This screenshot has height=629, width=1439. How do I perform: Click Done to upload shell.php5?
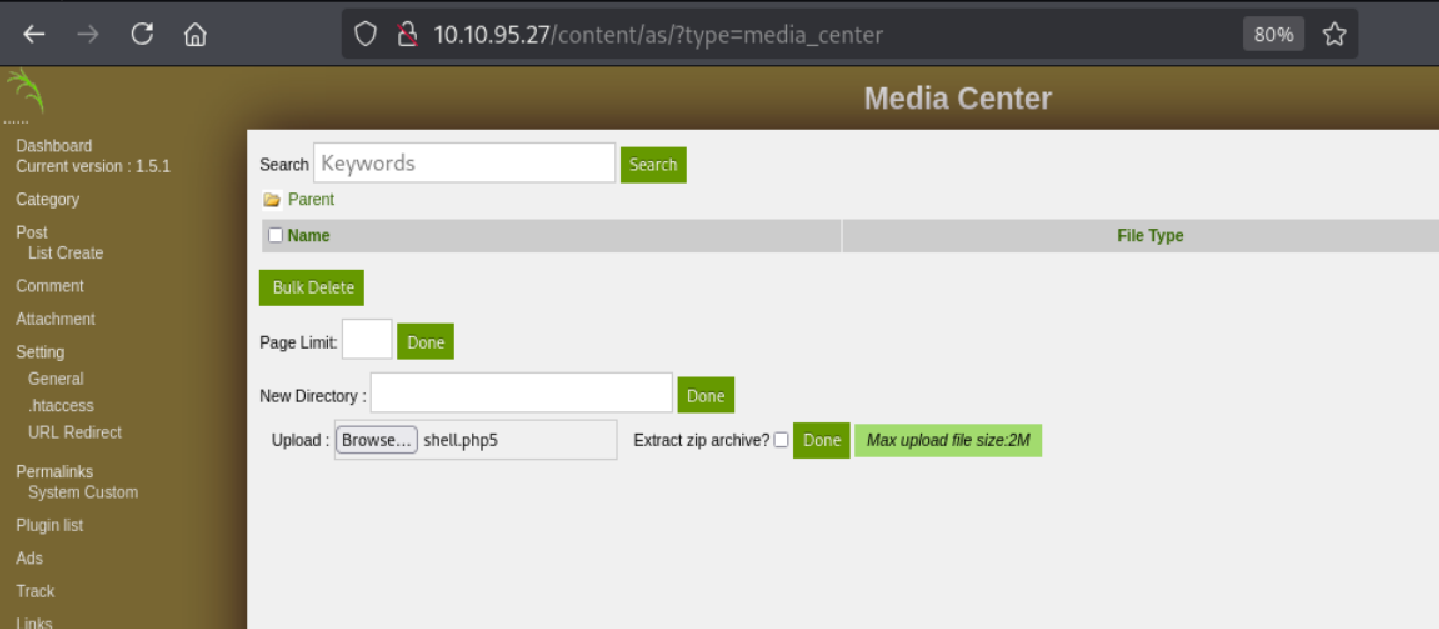820,439
